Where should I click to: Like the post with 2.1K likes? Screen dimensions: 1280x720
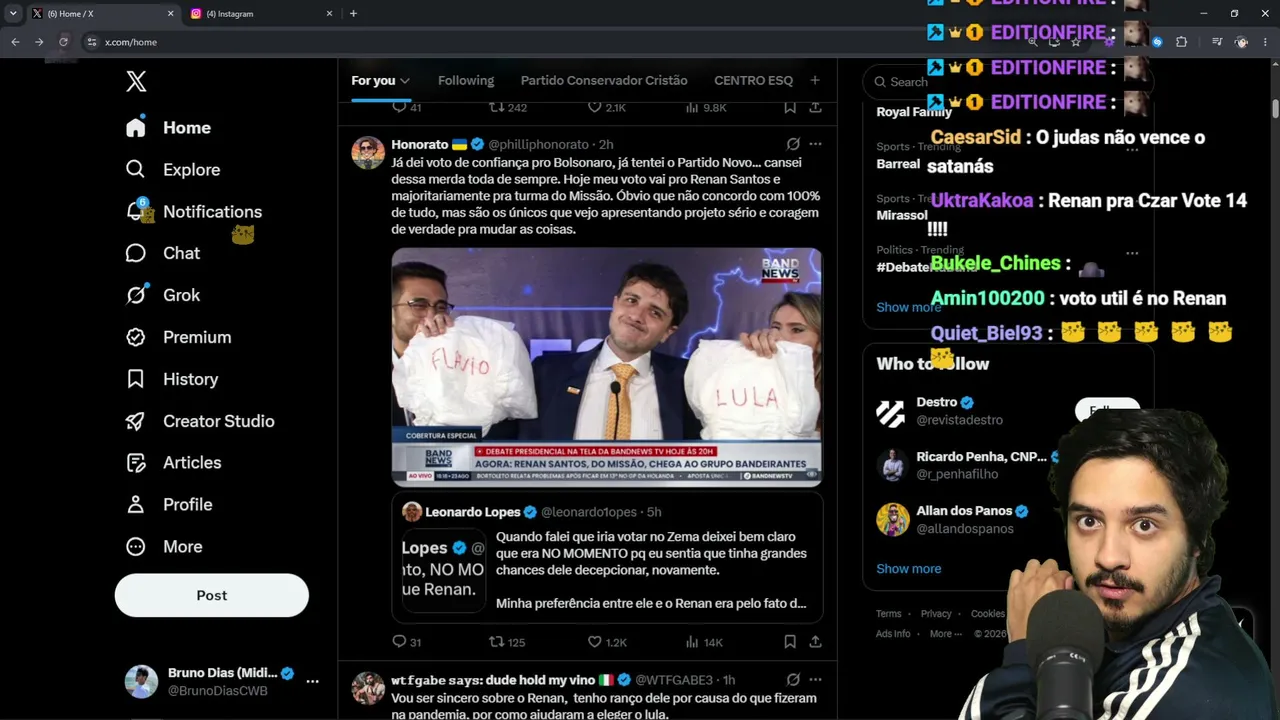point(607,107)
